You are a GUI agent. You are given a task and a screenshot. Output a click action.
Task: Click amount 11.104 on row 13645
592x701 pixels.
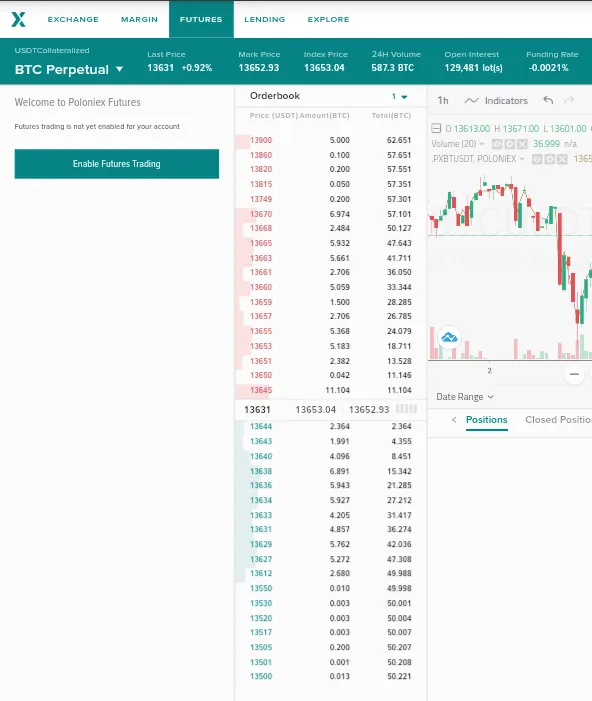(x=338, y=390)
